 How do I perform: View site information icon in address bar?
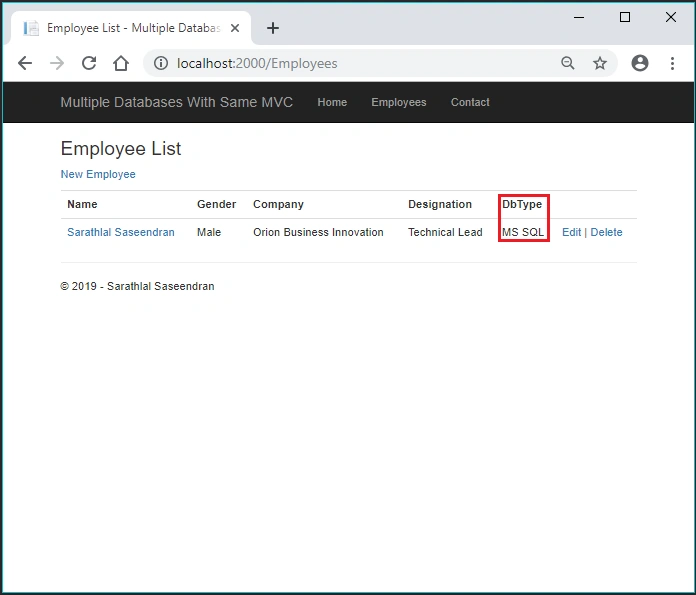pos(161,63)
